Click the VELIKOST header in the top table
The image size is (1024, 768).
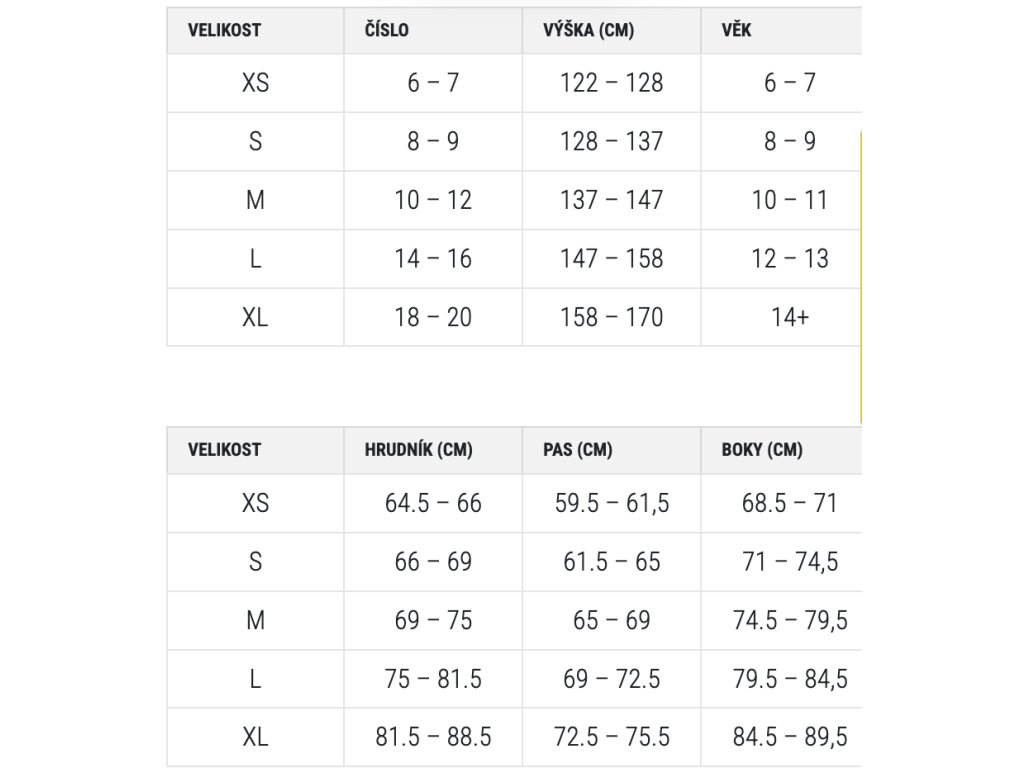click(224, 30)
